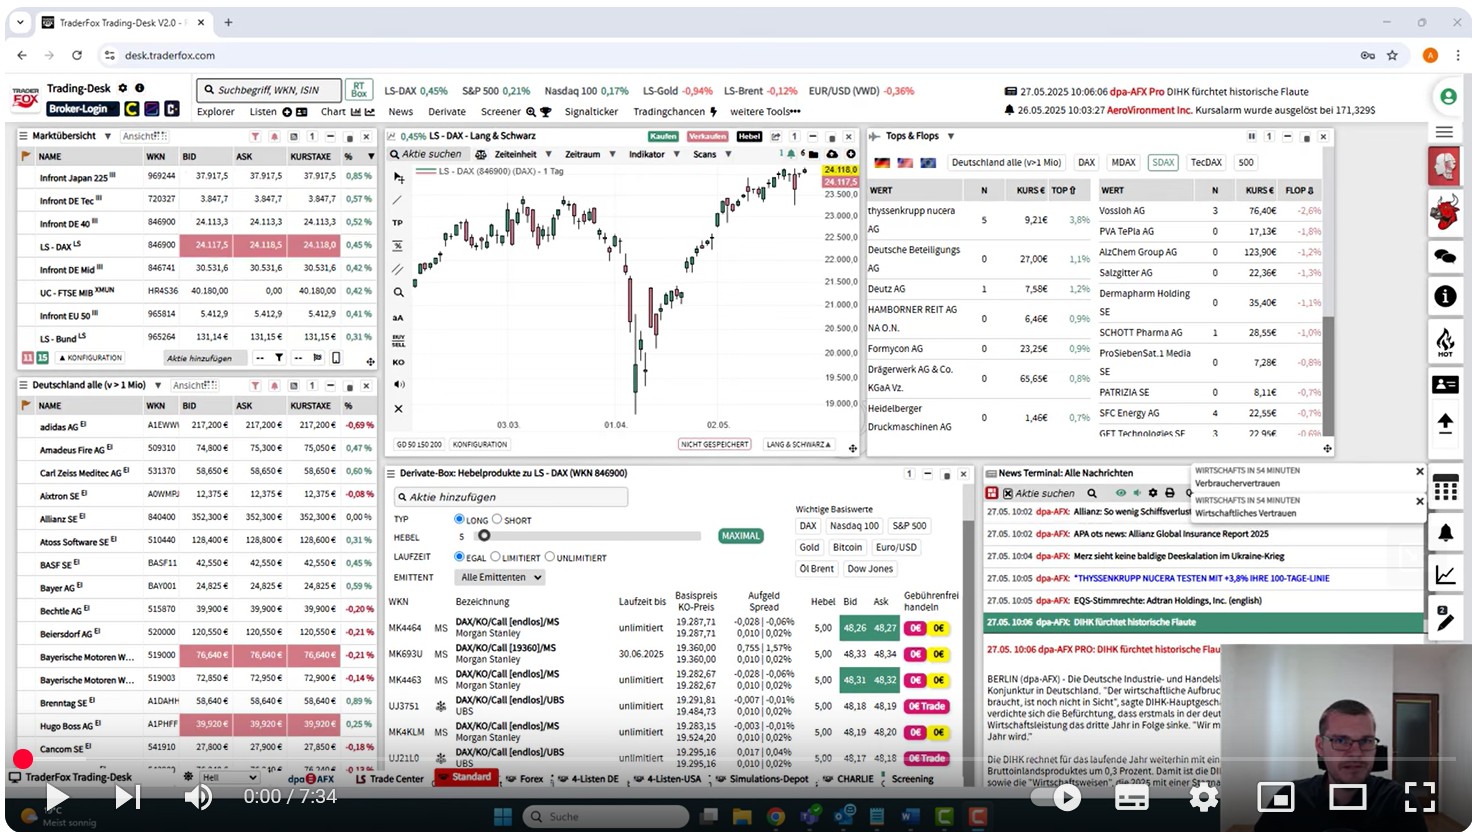Open the News menu item
This screenshot has width=1477, height=835.
coord(400,112)
